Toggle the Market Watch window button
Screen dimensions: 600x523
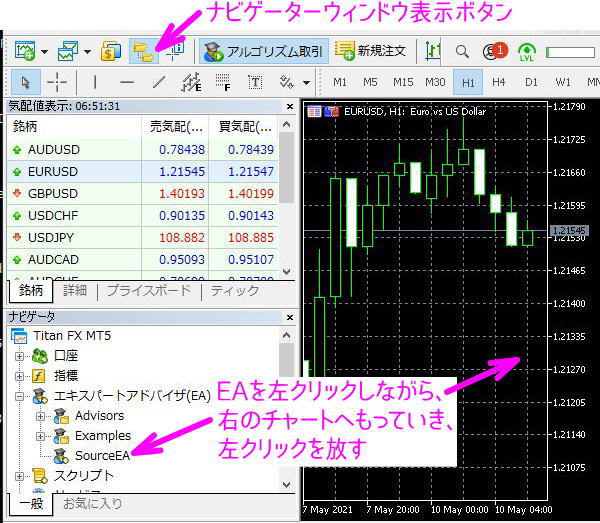[111, 51]
